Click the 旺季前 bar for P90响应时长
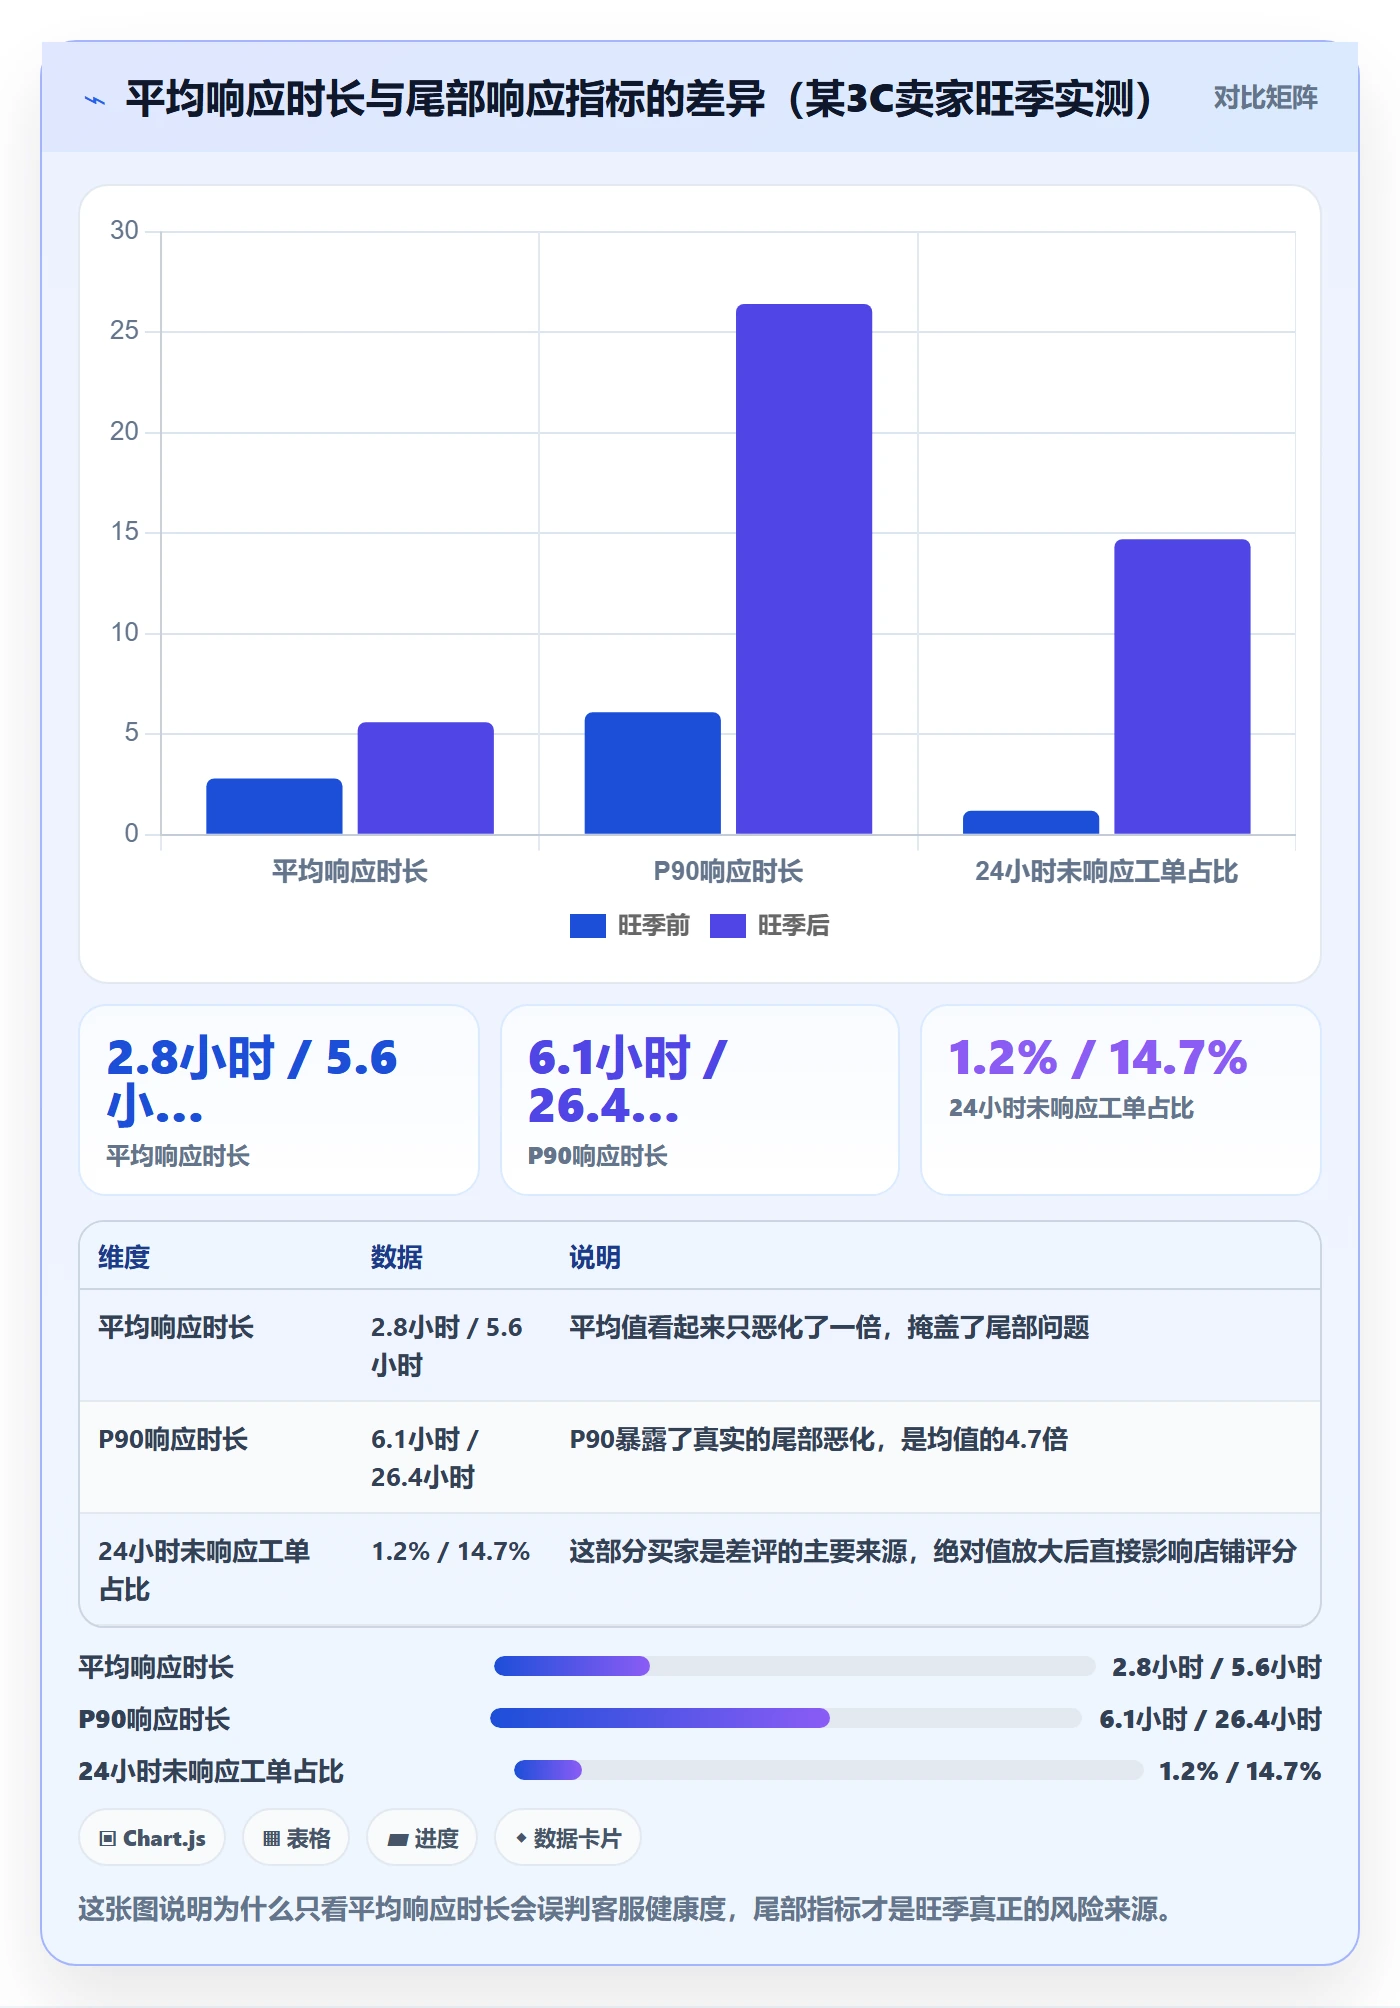 pyautogui.click(x=653, y=773)
